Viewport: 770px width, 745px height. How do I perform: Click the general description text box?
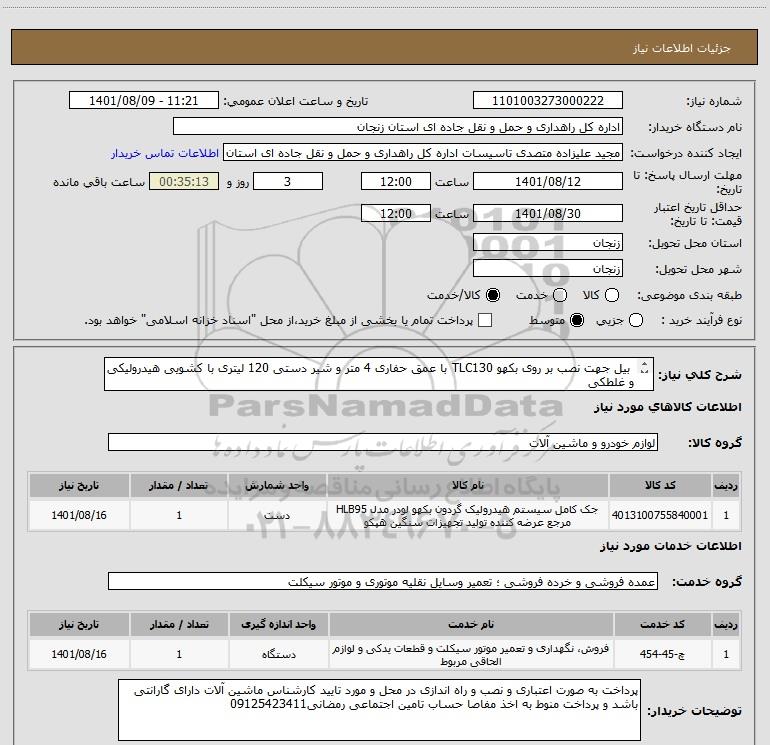click(379, 375)
